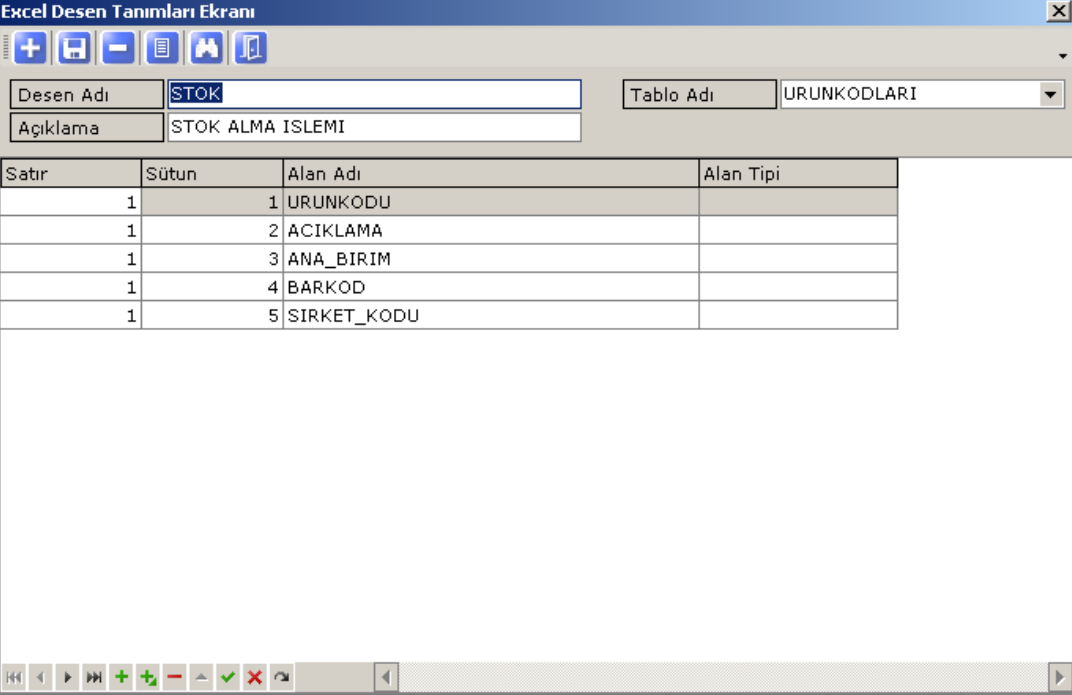Jump to last record in grid navigator
This screenshot has width=1072, height=695.
tap(94, 677)
